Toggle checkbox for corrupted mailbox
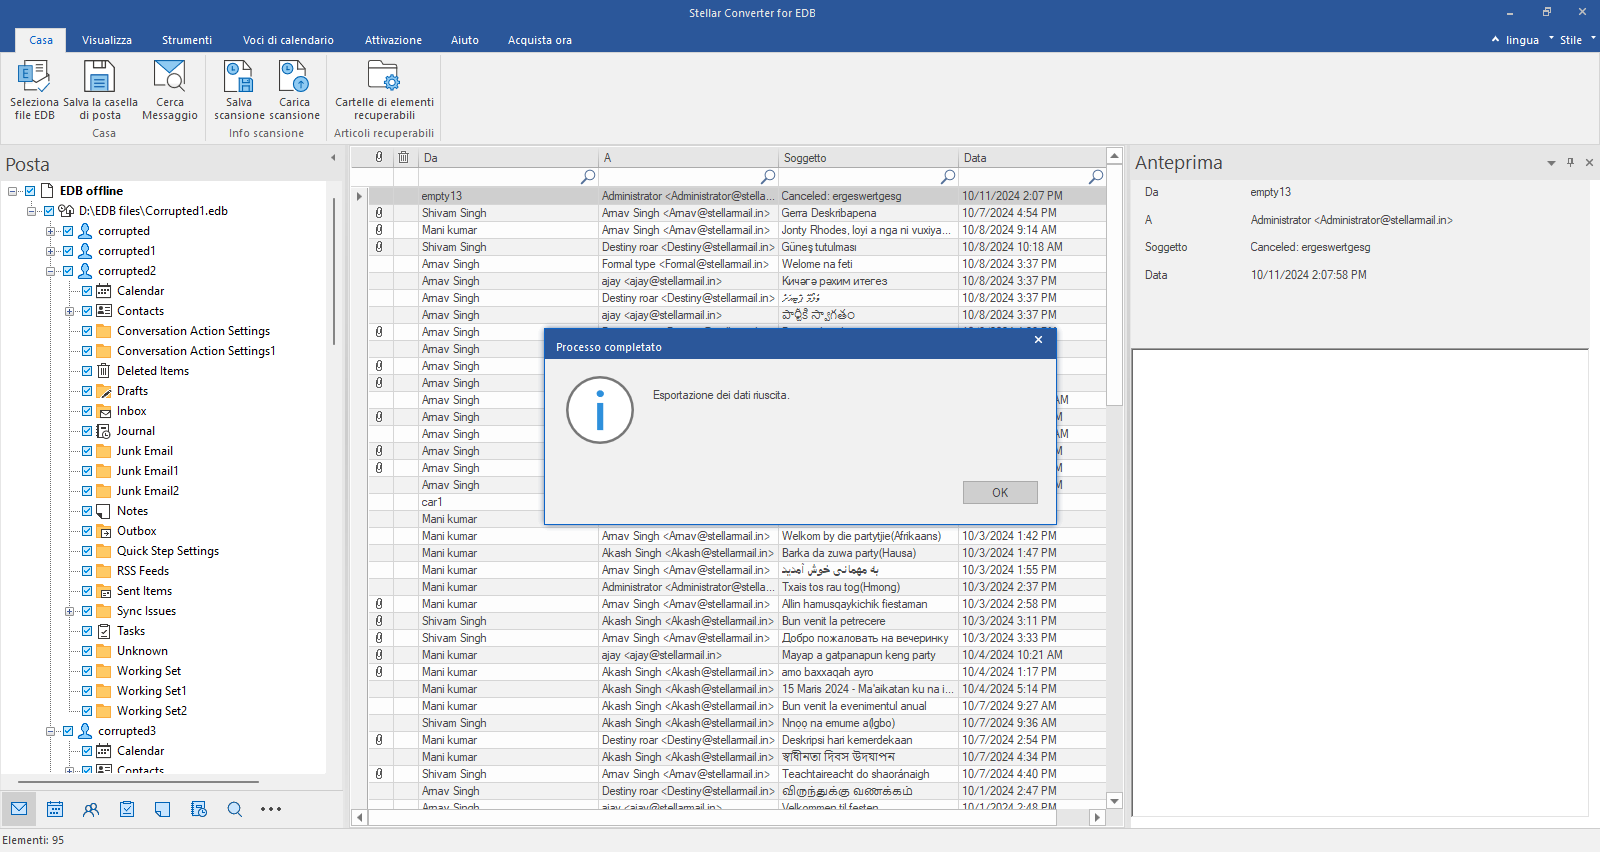This screenshot has height=852, width=1600. tap(68, 231)
